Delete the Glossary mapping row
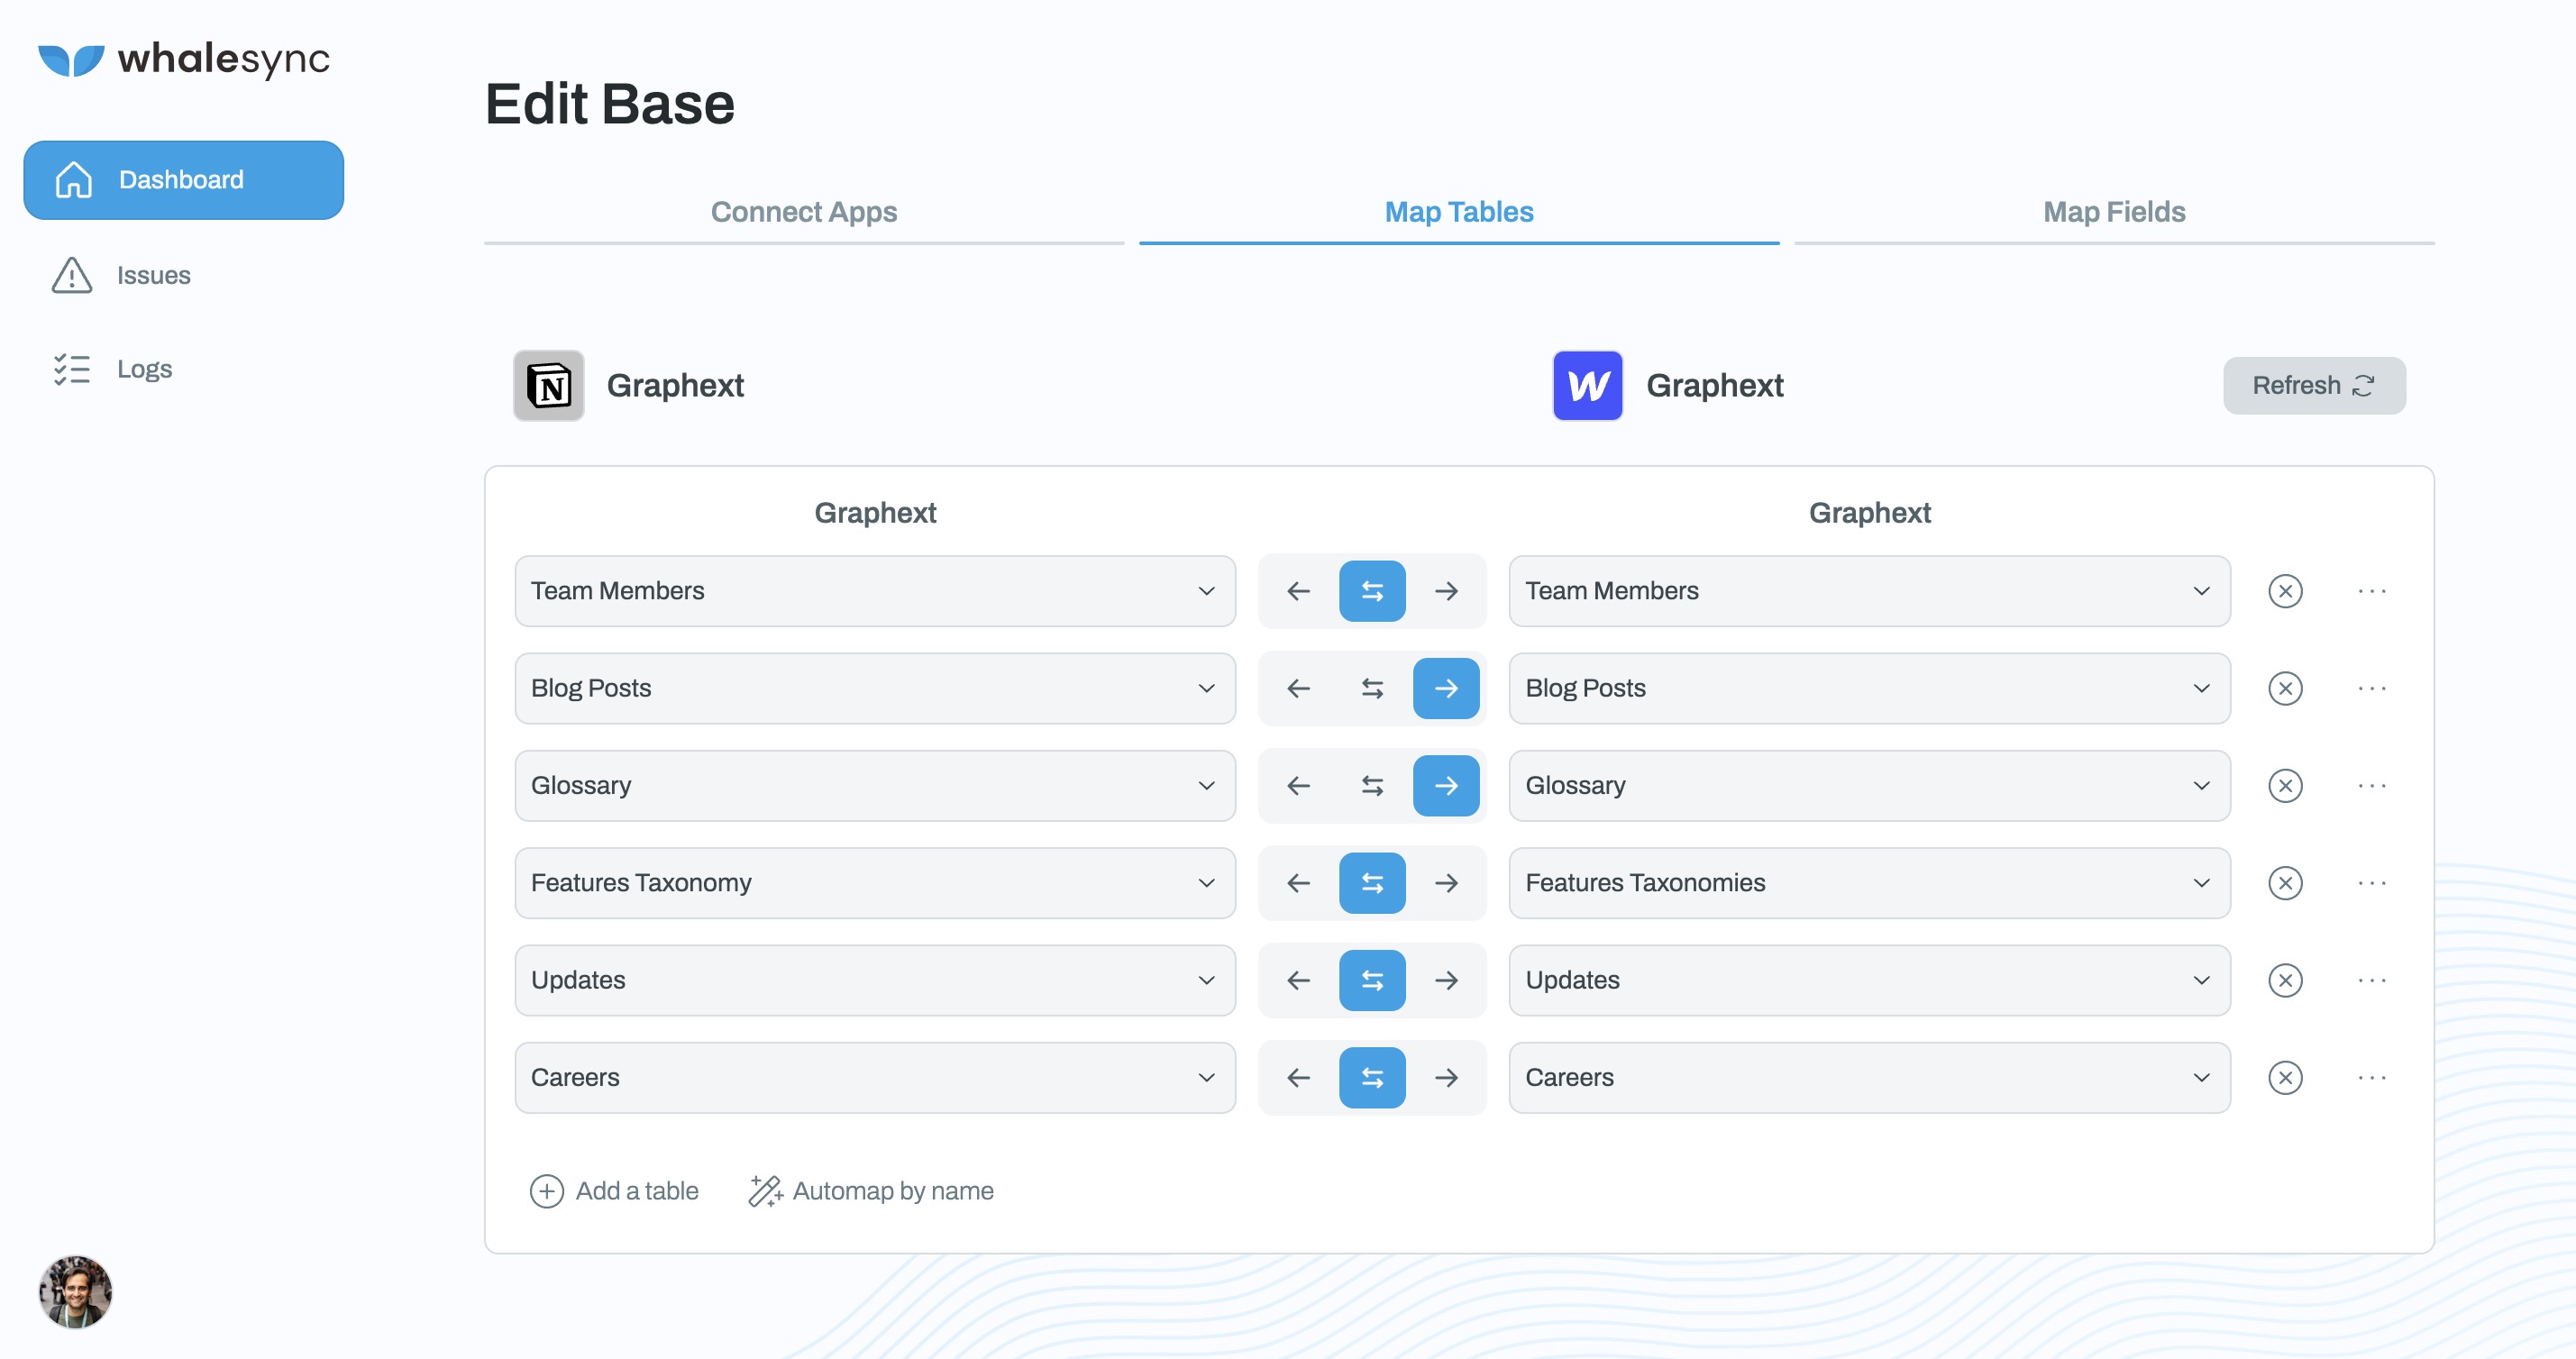The width and height of the screenshot is (2576, 1359). (2285, 786)
